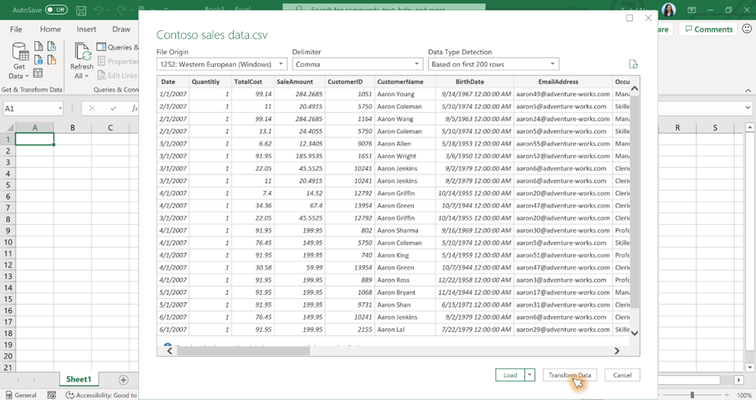Click the Cancel button
This screenshot has width=756, height=400.
click(x=622, y=375)
